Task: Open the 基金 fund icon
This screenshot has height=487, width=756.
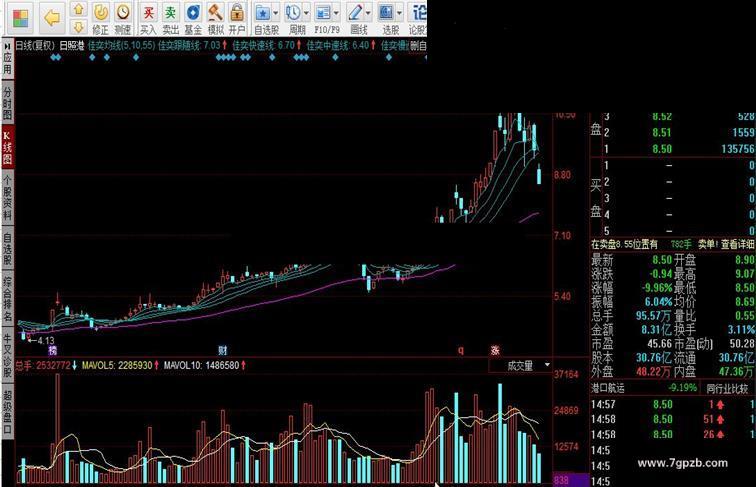Action: pos(193,12)
